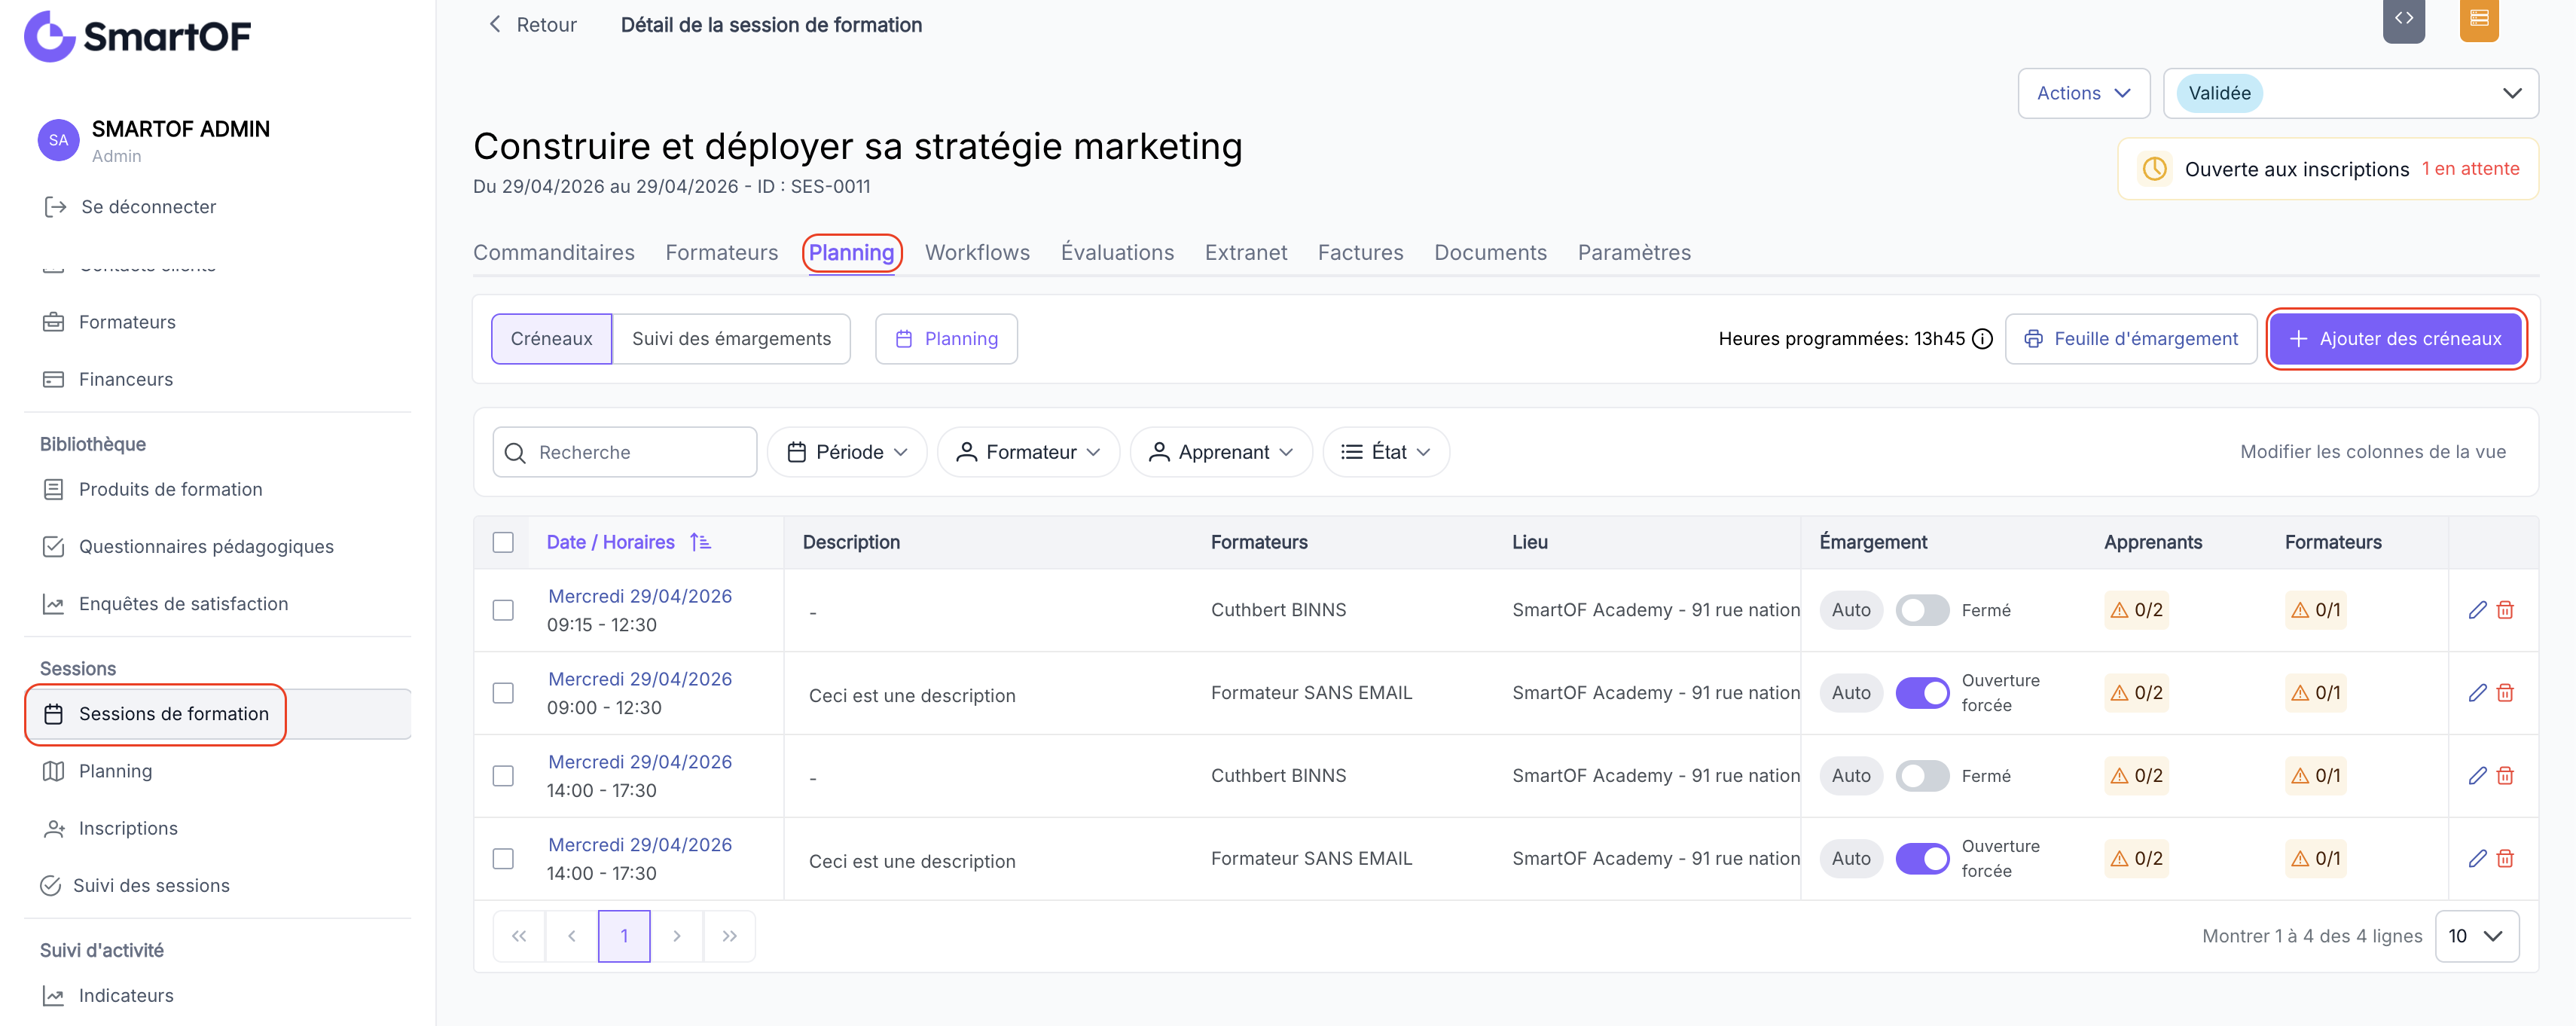Image resolution: width=2576 pixels, height=1026 pixels.
Task: Go to the previous page
Action: 572,936
